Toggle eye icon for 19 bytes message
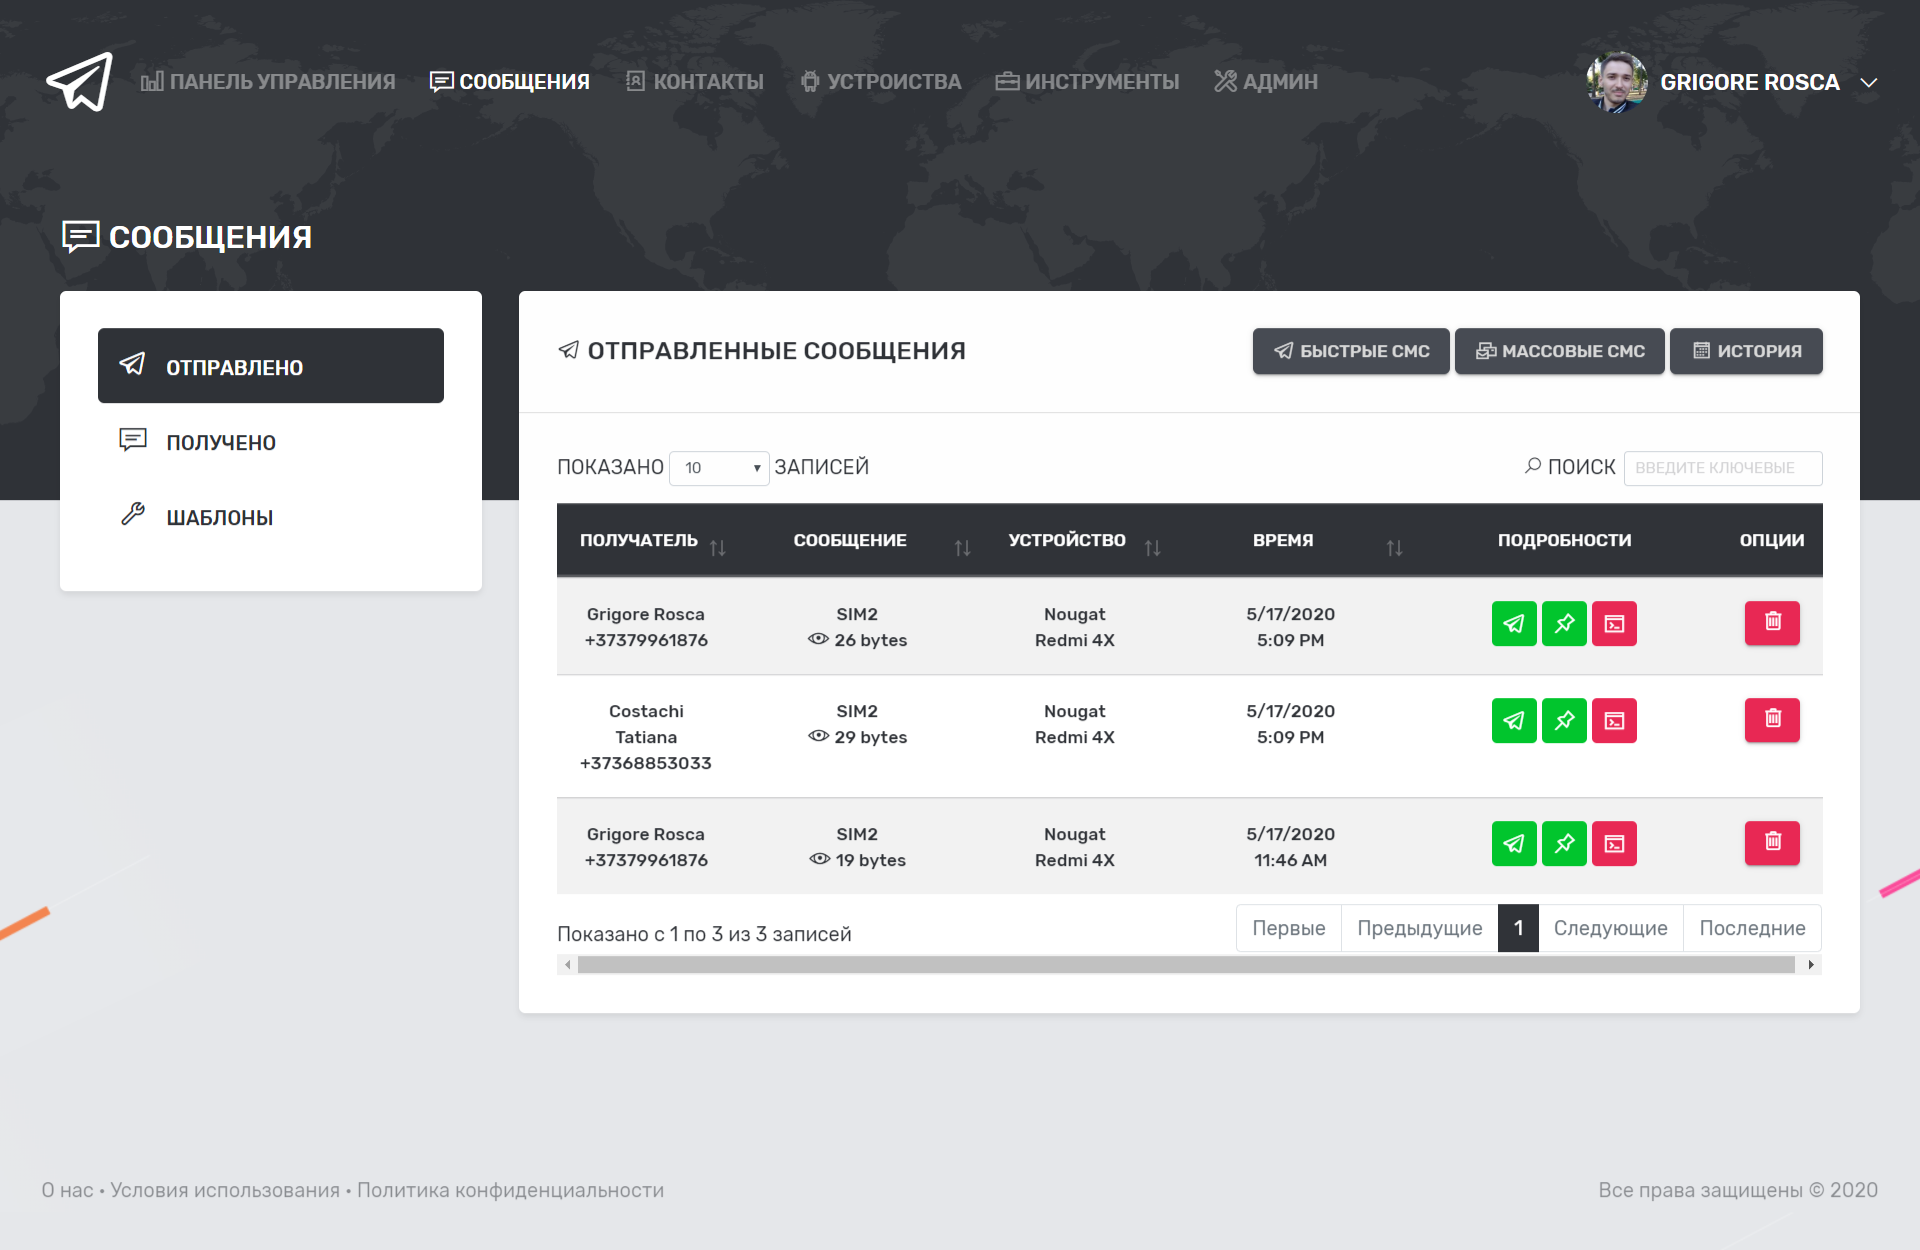The width and height of the screenshot is (1920, 1250). click(x=819, y=859)
